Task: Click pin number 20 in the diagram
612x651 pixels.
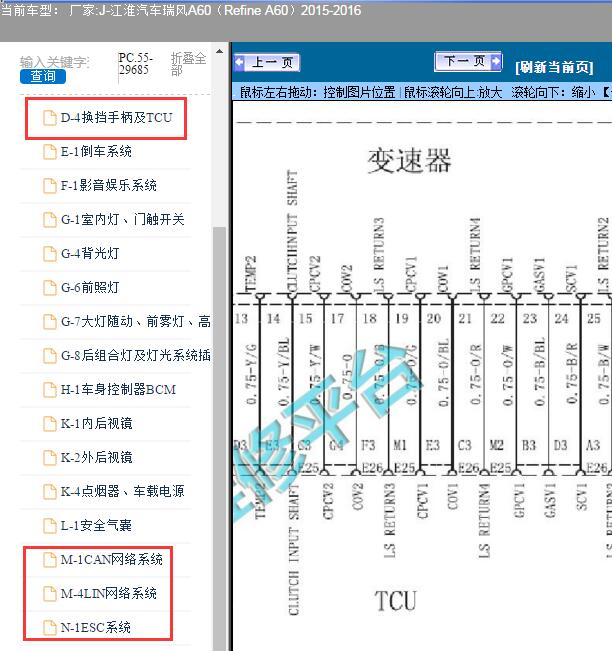Action: pos(433,318)
